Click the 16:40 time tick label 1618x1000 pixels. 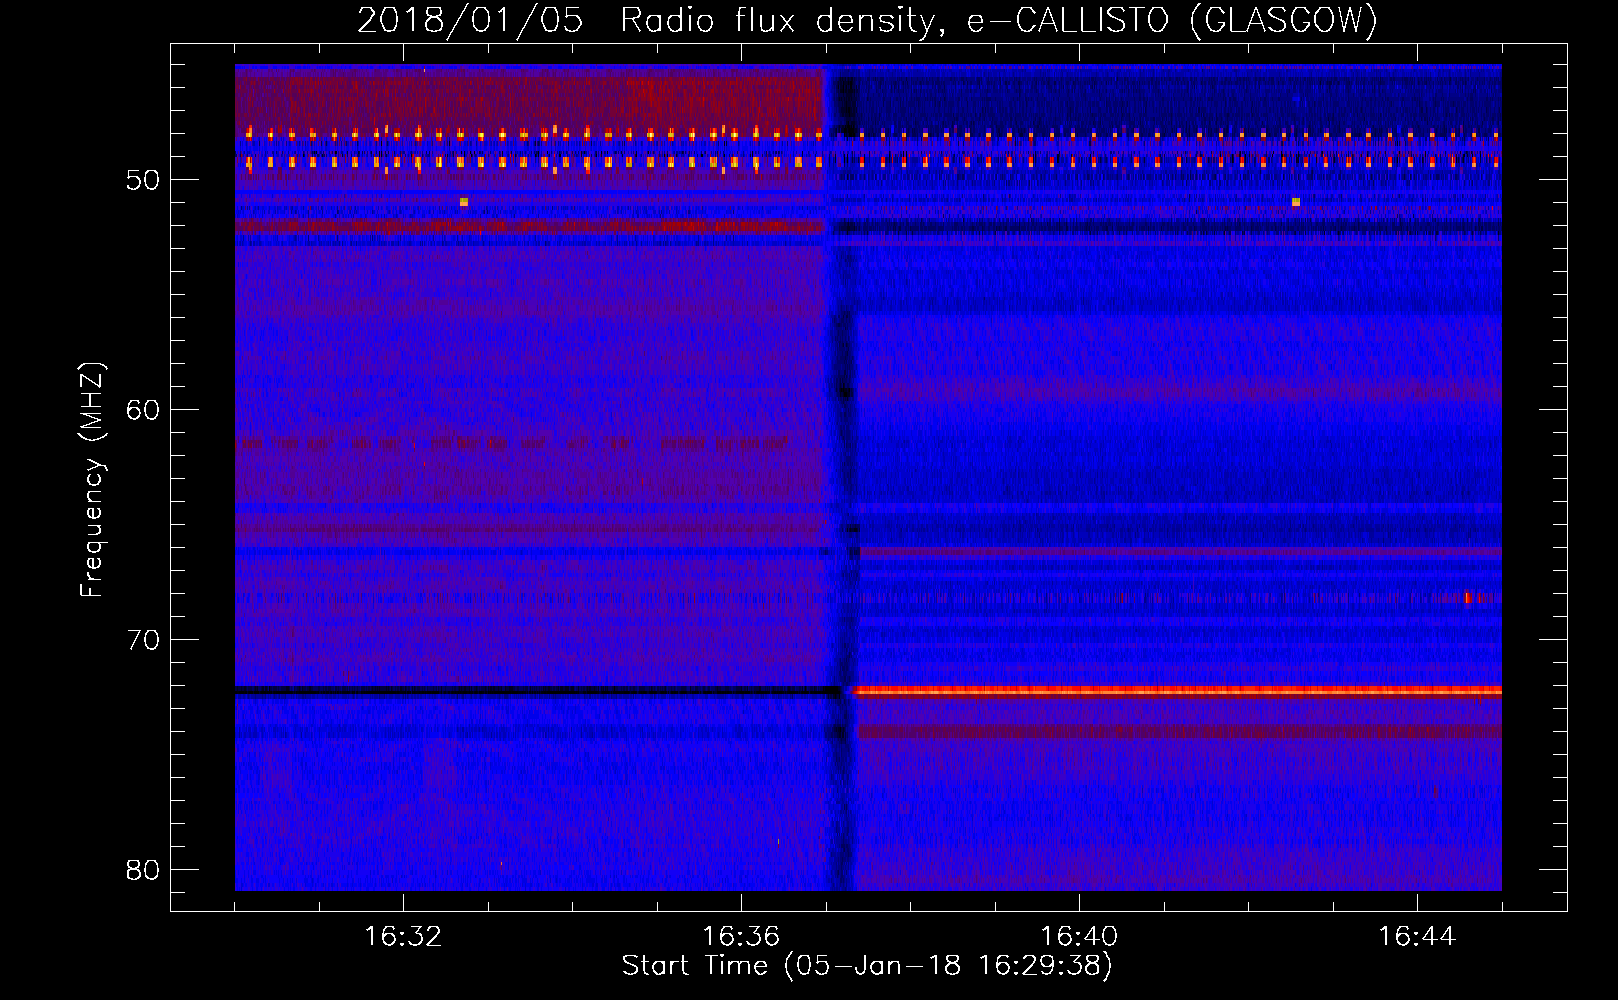click(x=1079, y=937)
